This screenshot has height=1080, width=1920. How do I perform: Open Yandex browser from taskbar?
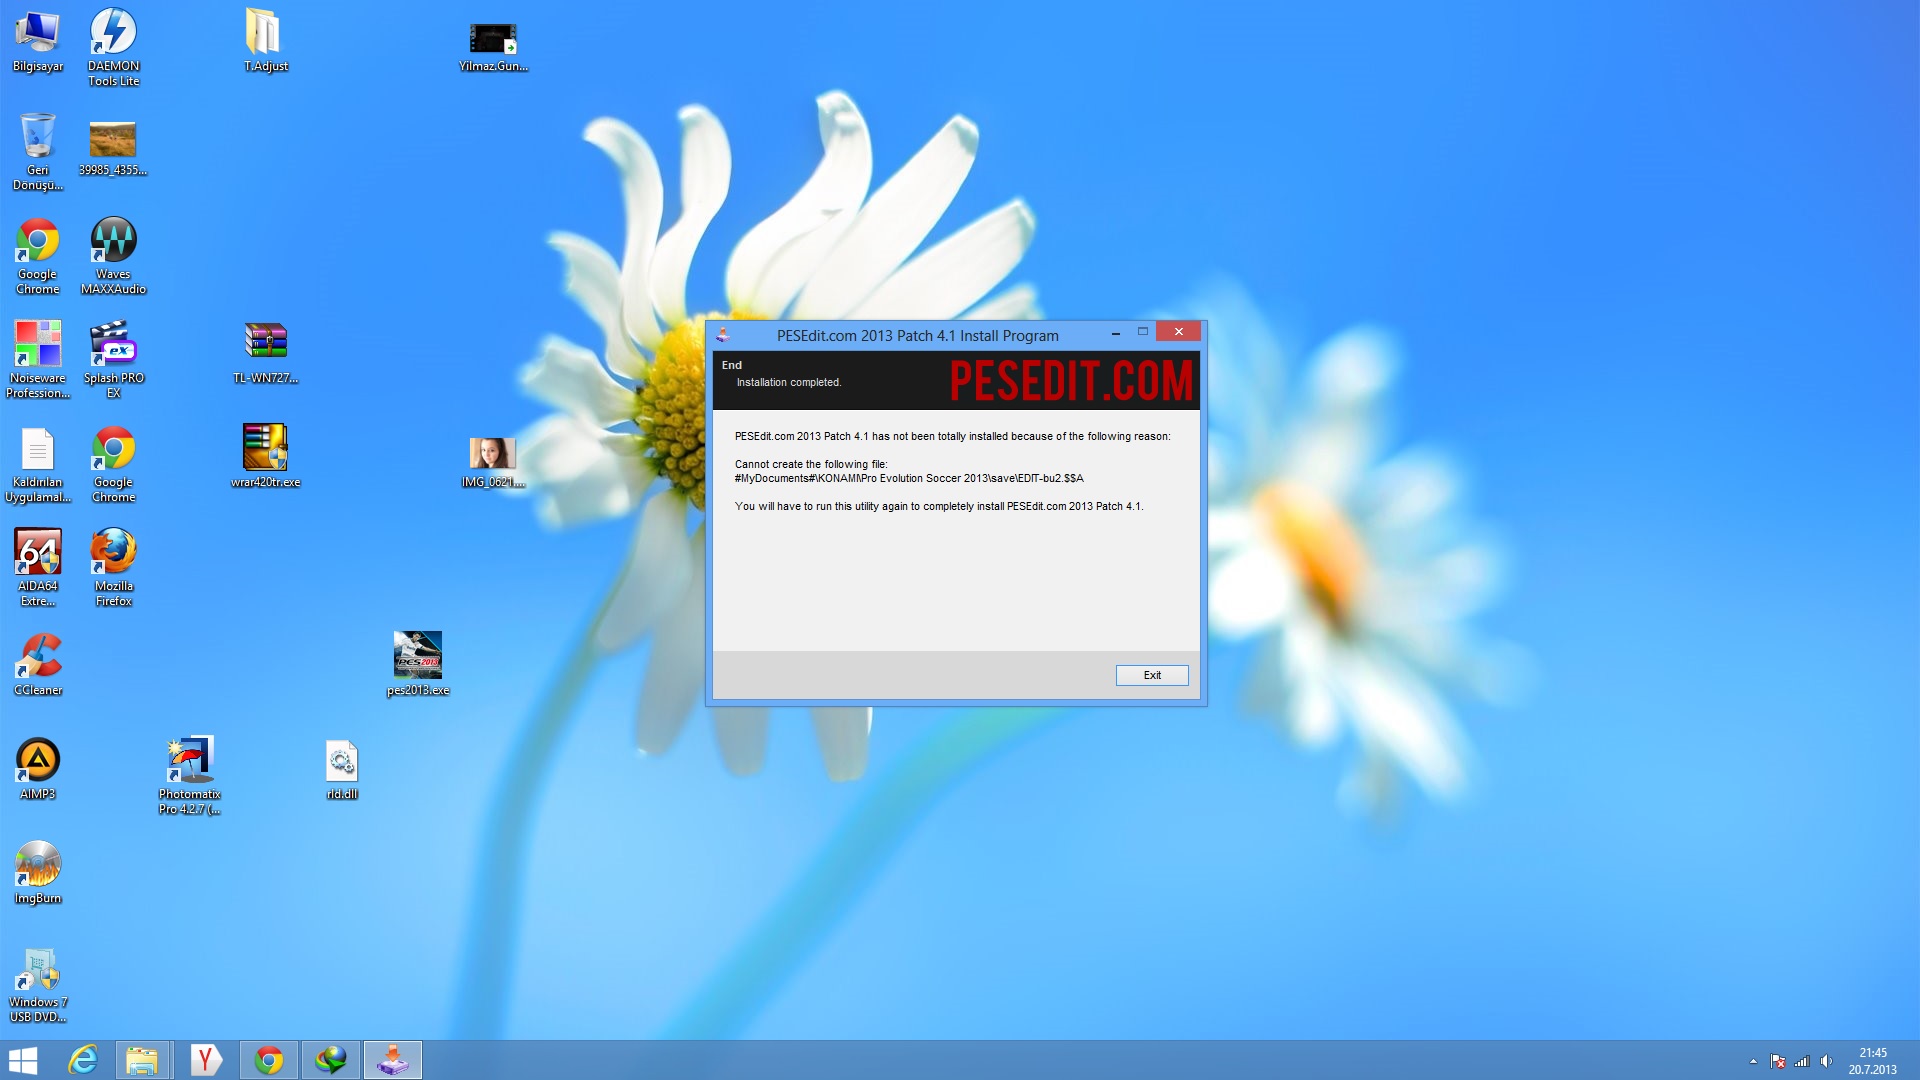coord(205,1060)
